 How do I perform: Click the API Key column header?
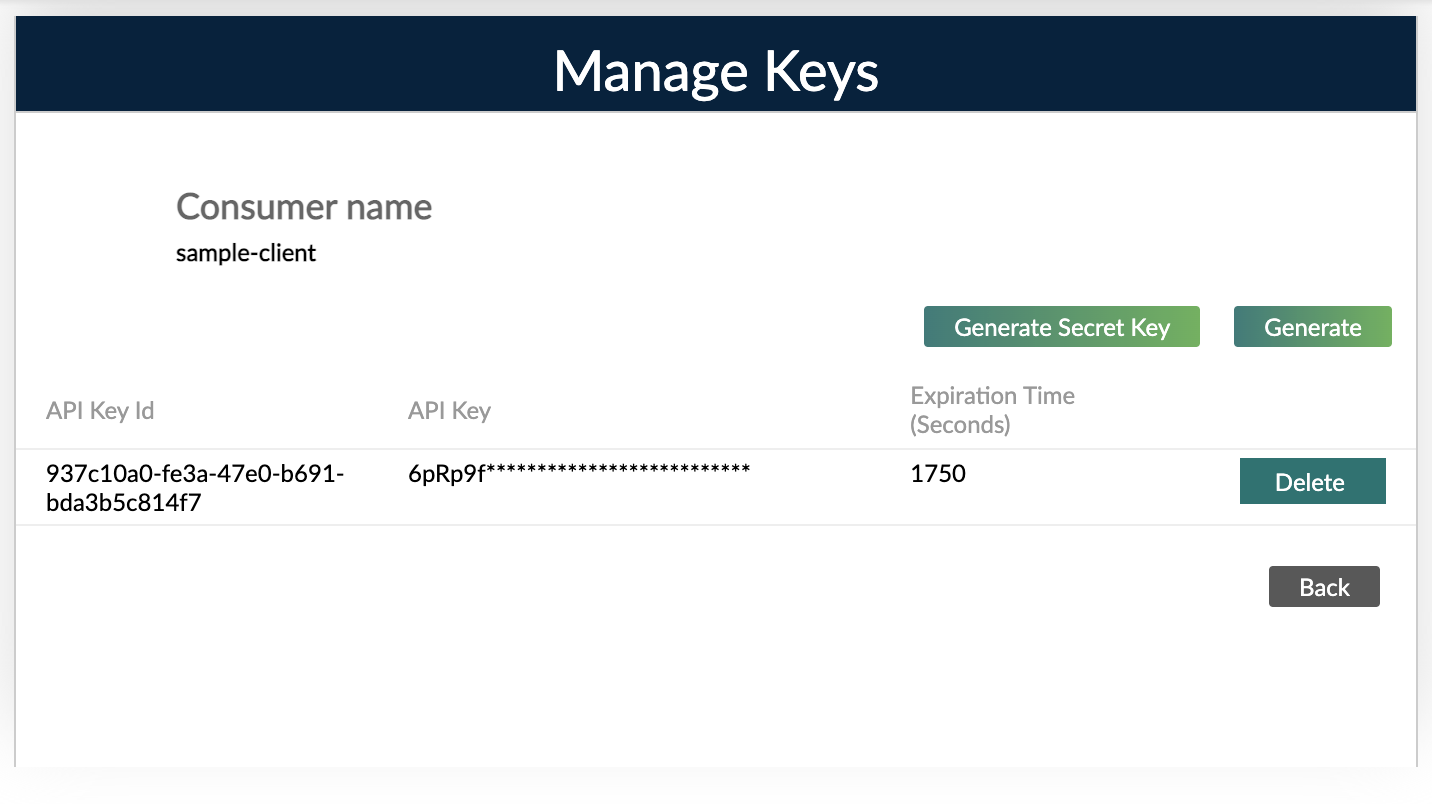pyautogui.click(x=448, y=410)
